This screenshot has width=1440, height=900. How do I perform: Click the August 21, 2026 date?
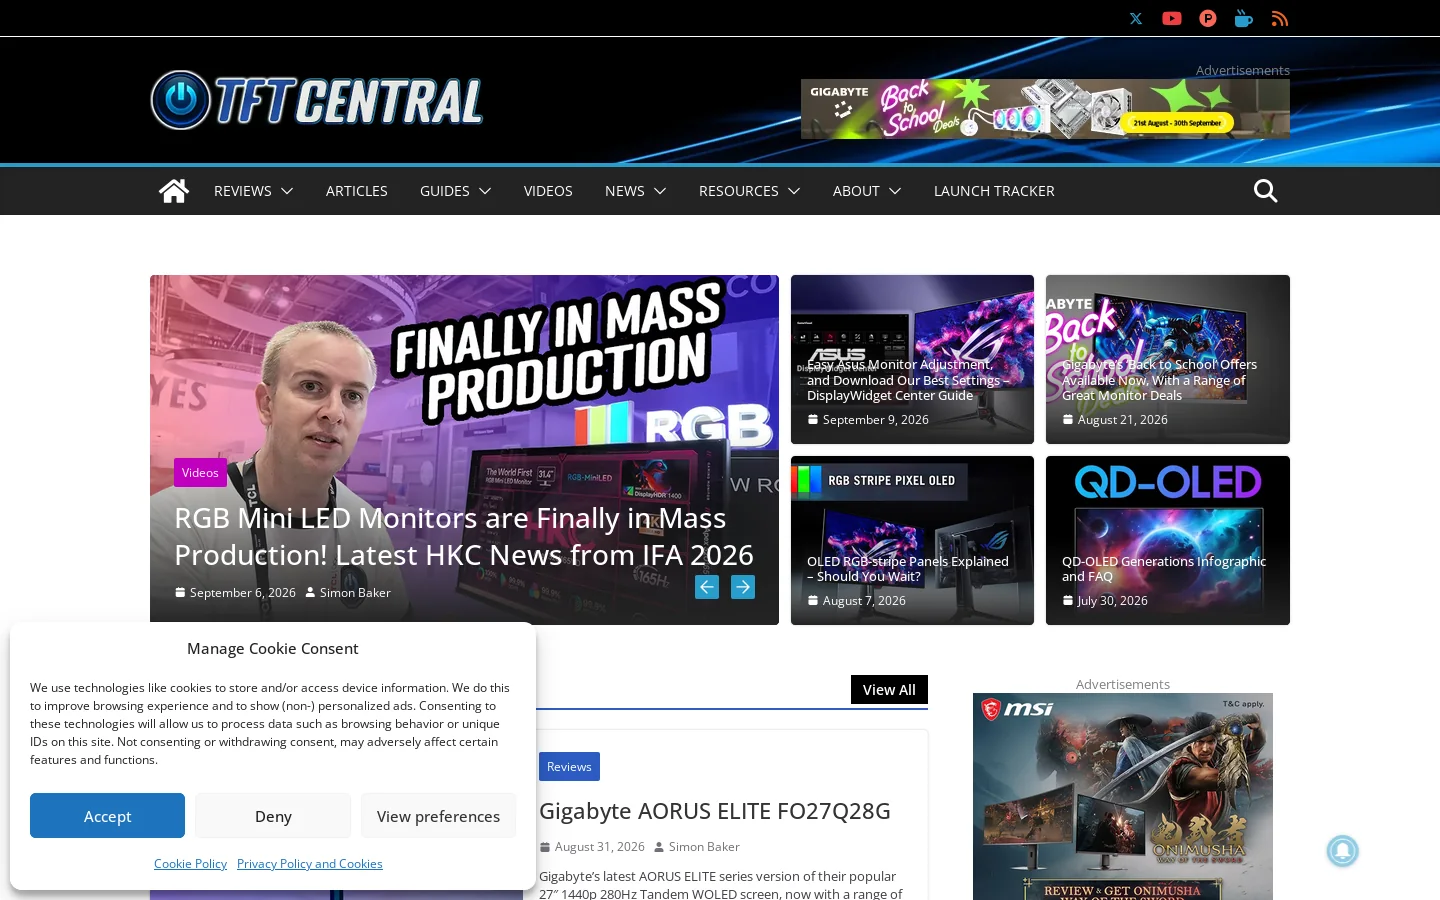1123,420
